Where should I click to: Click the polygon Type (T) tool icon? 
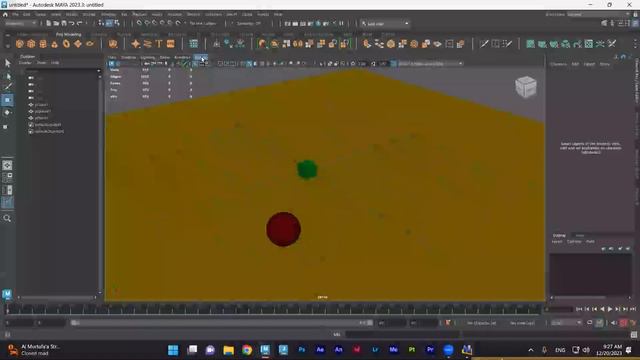click(159, 44)
